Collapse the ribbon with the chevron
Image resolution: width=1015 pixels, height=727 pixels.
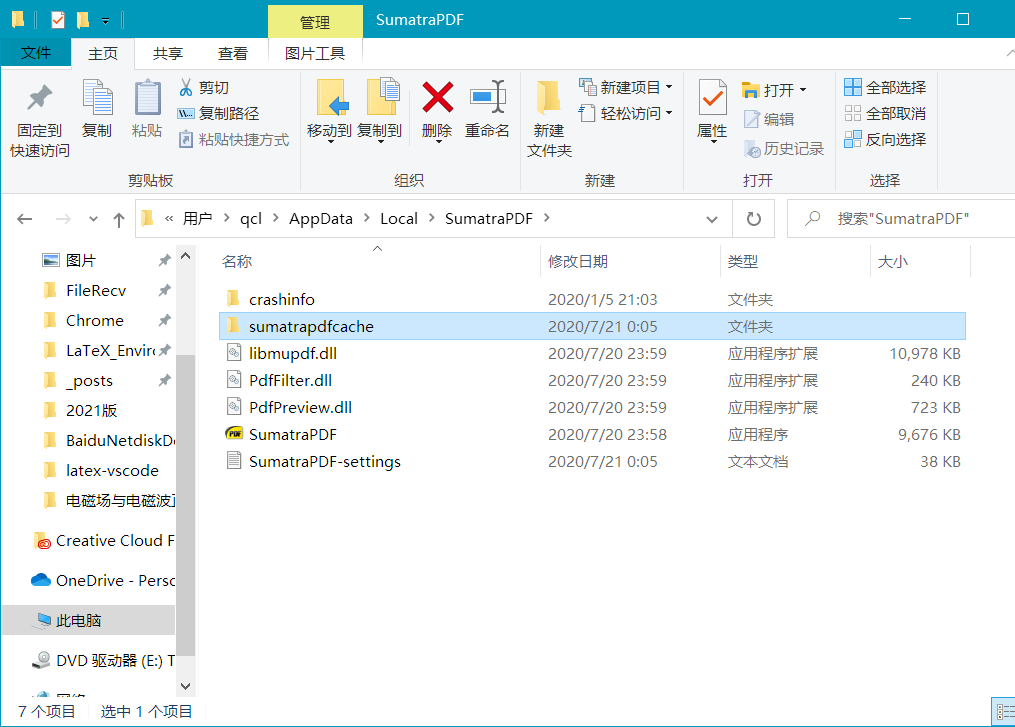[1005, 53]
